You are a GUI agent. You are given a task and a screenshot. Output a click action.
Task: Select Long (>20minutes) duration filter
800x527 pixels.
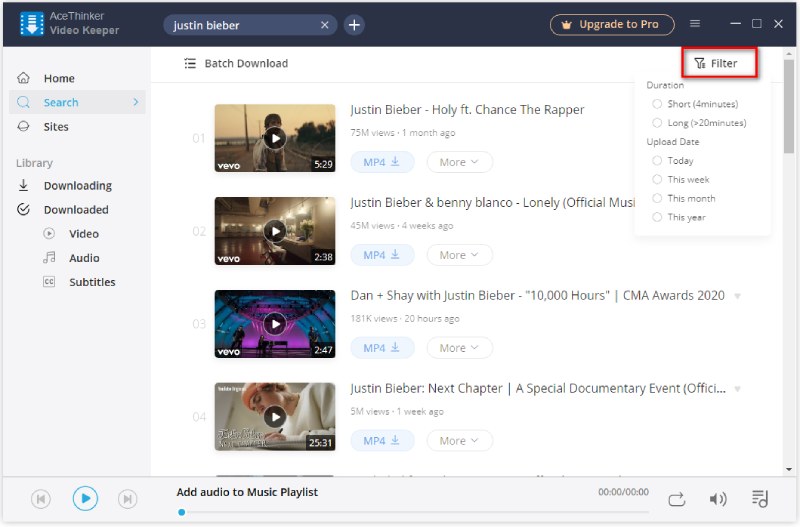tap(699, 123)
